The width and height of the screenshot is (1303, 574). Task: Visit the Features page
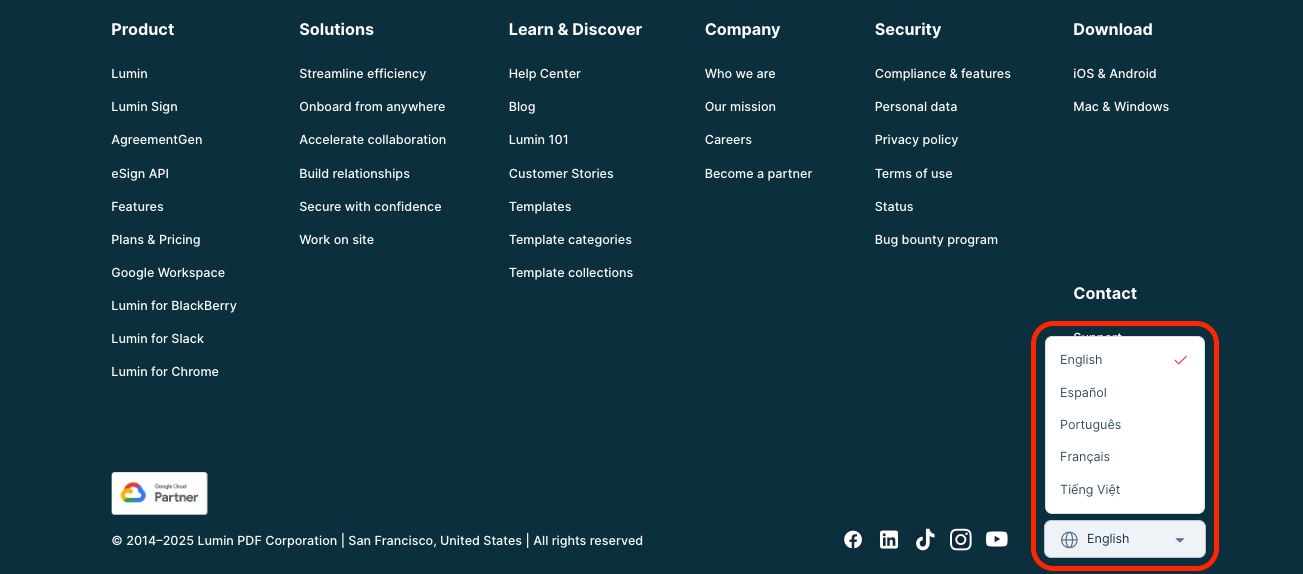pyautogui.click(x=137, y=207)
